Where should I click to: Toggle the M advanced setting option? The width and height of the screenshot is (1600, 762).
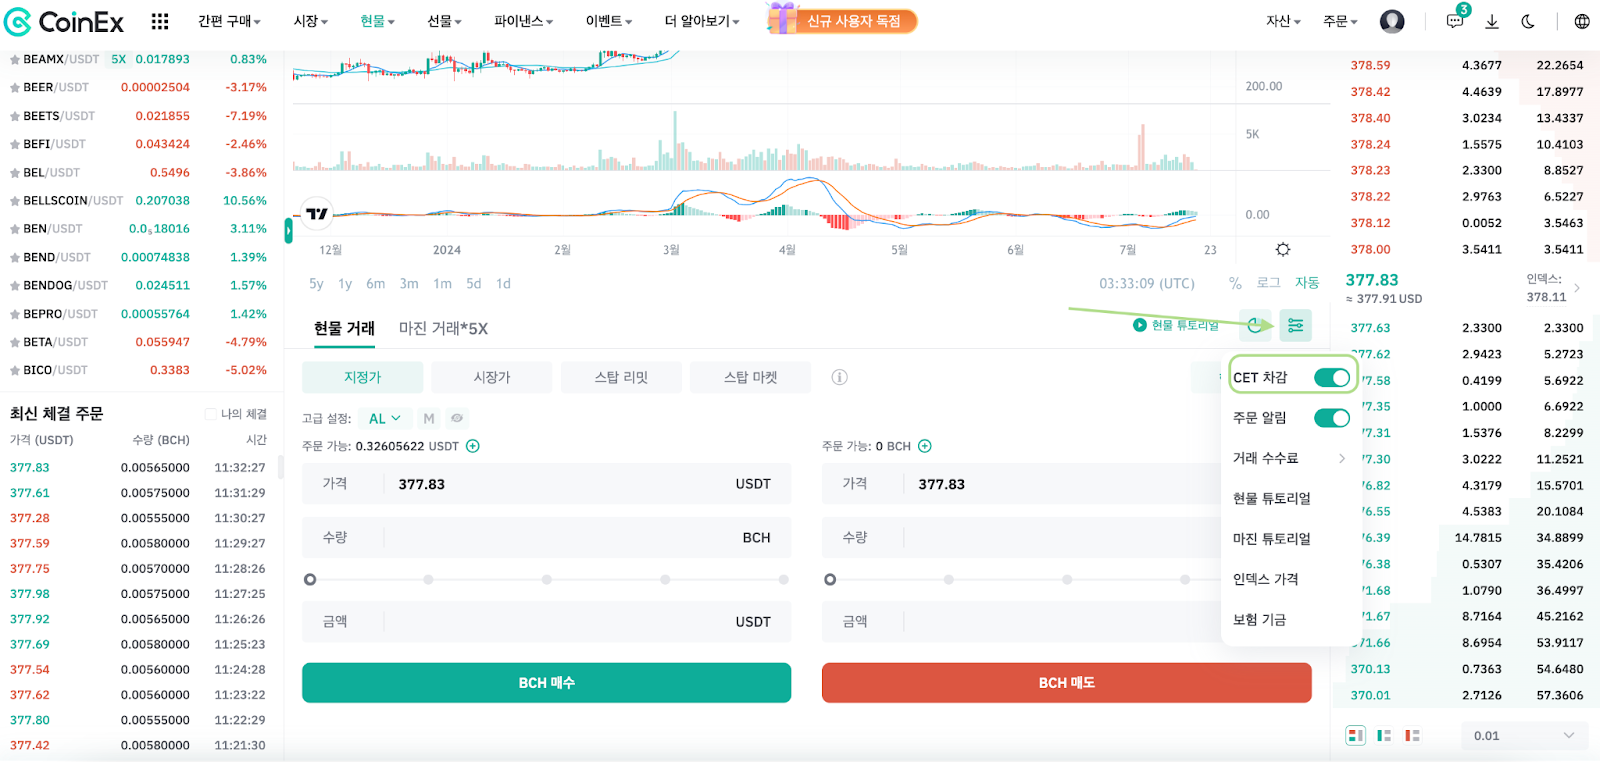(429, 418)
